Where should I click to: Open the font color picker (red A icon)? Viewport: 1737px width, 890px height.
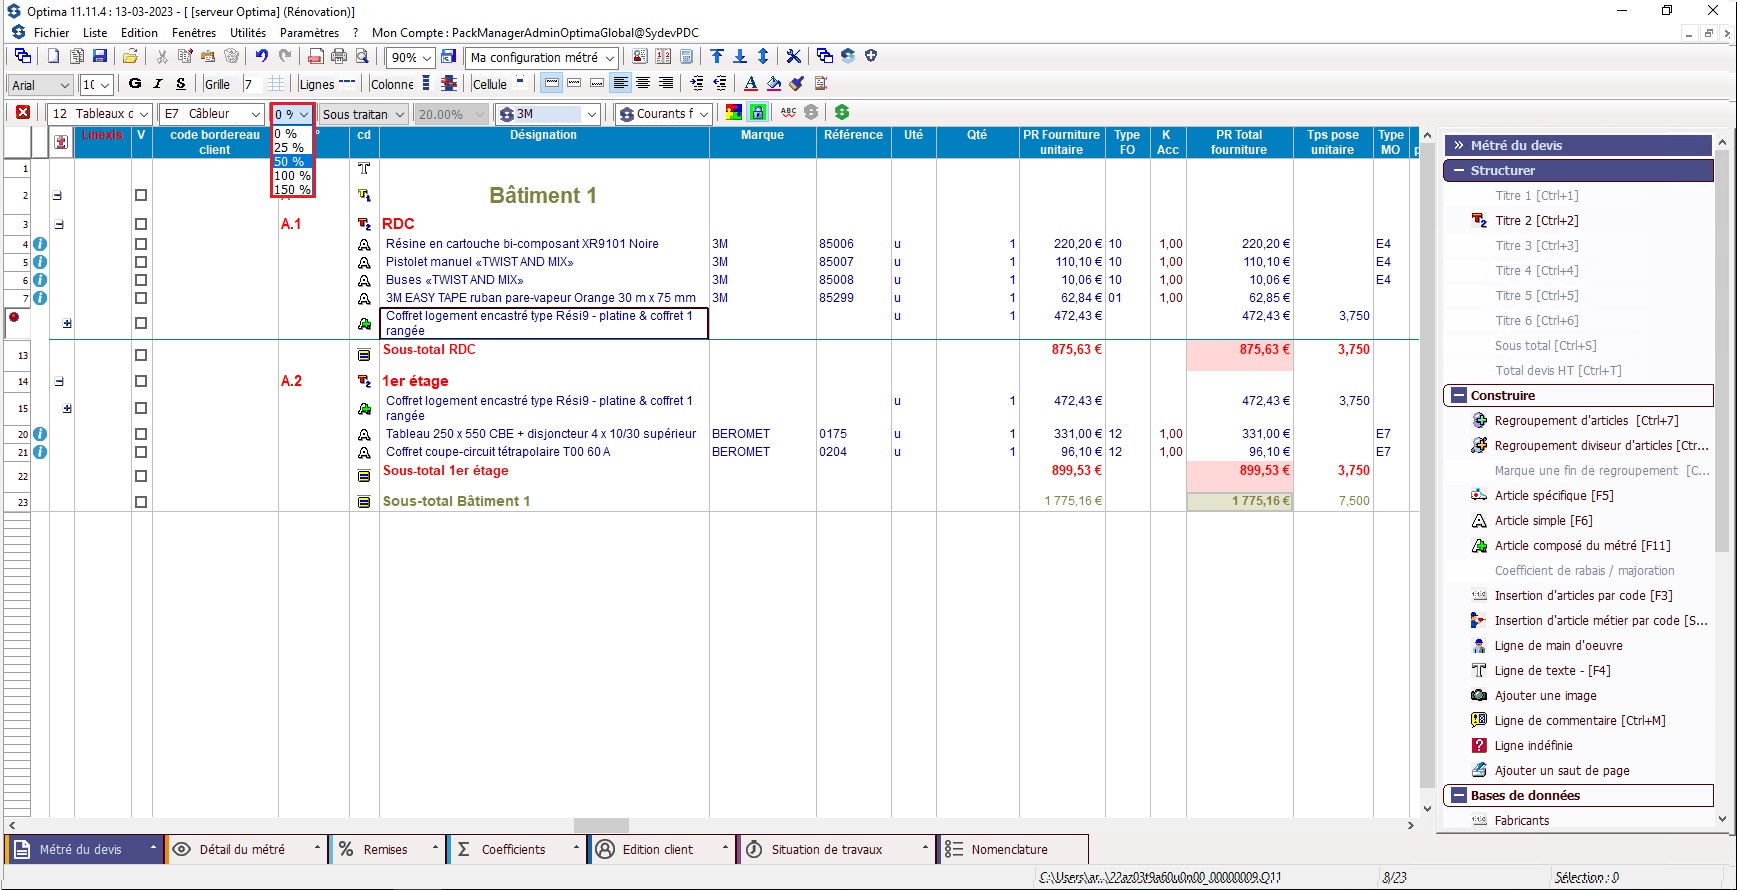[x=751, y=84]
